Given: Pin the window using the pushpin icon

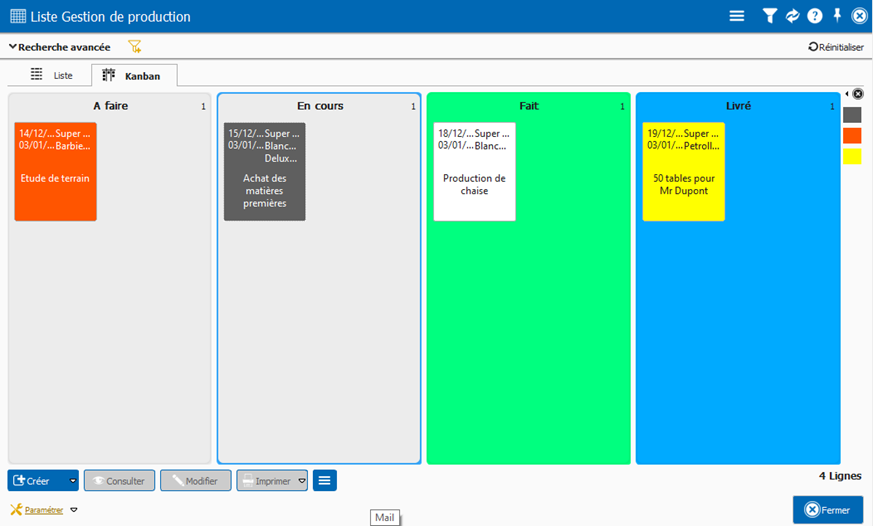Looking at the screenshot, I should (x=837, y=16).
